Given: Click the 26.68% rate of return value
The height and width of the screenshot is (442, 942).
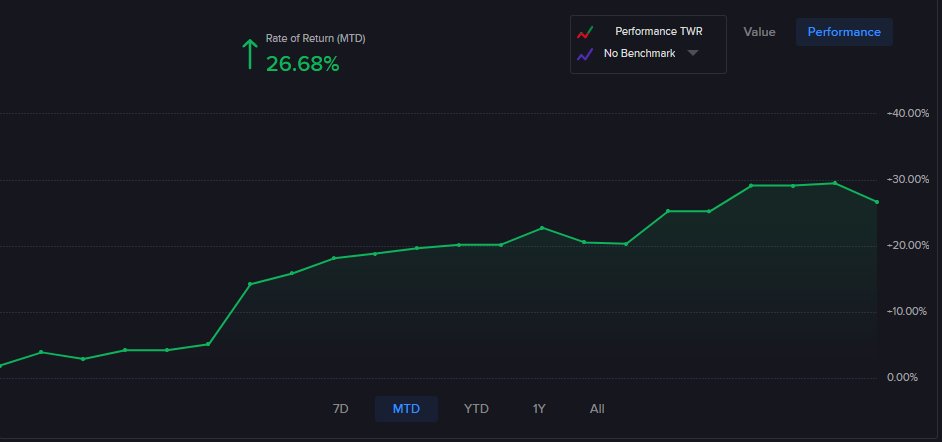Looking at the screenshot, I should pos(303,64).
